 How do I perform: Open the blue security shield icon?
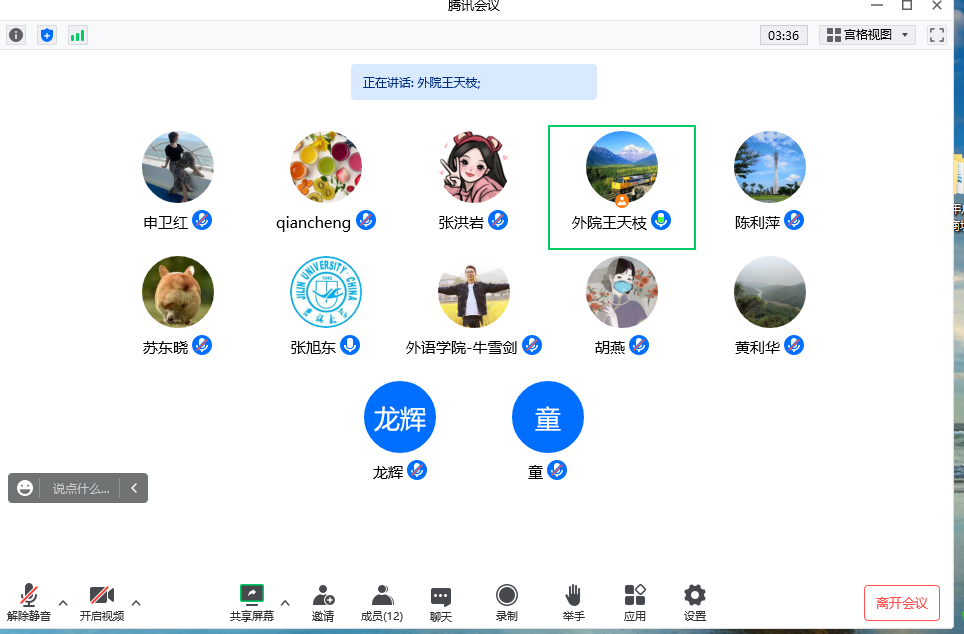[x=47, y=35]
